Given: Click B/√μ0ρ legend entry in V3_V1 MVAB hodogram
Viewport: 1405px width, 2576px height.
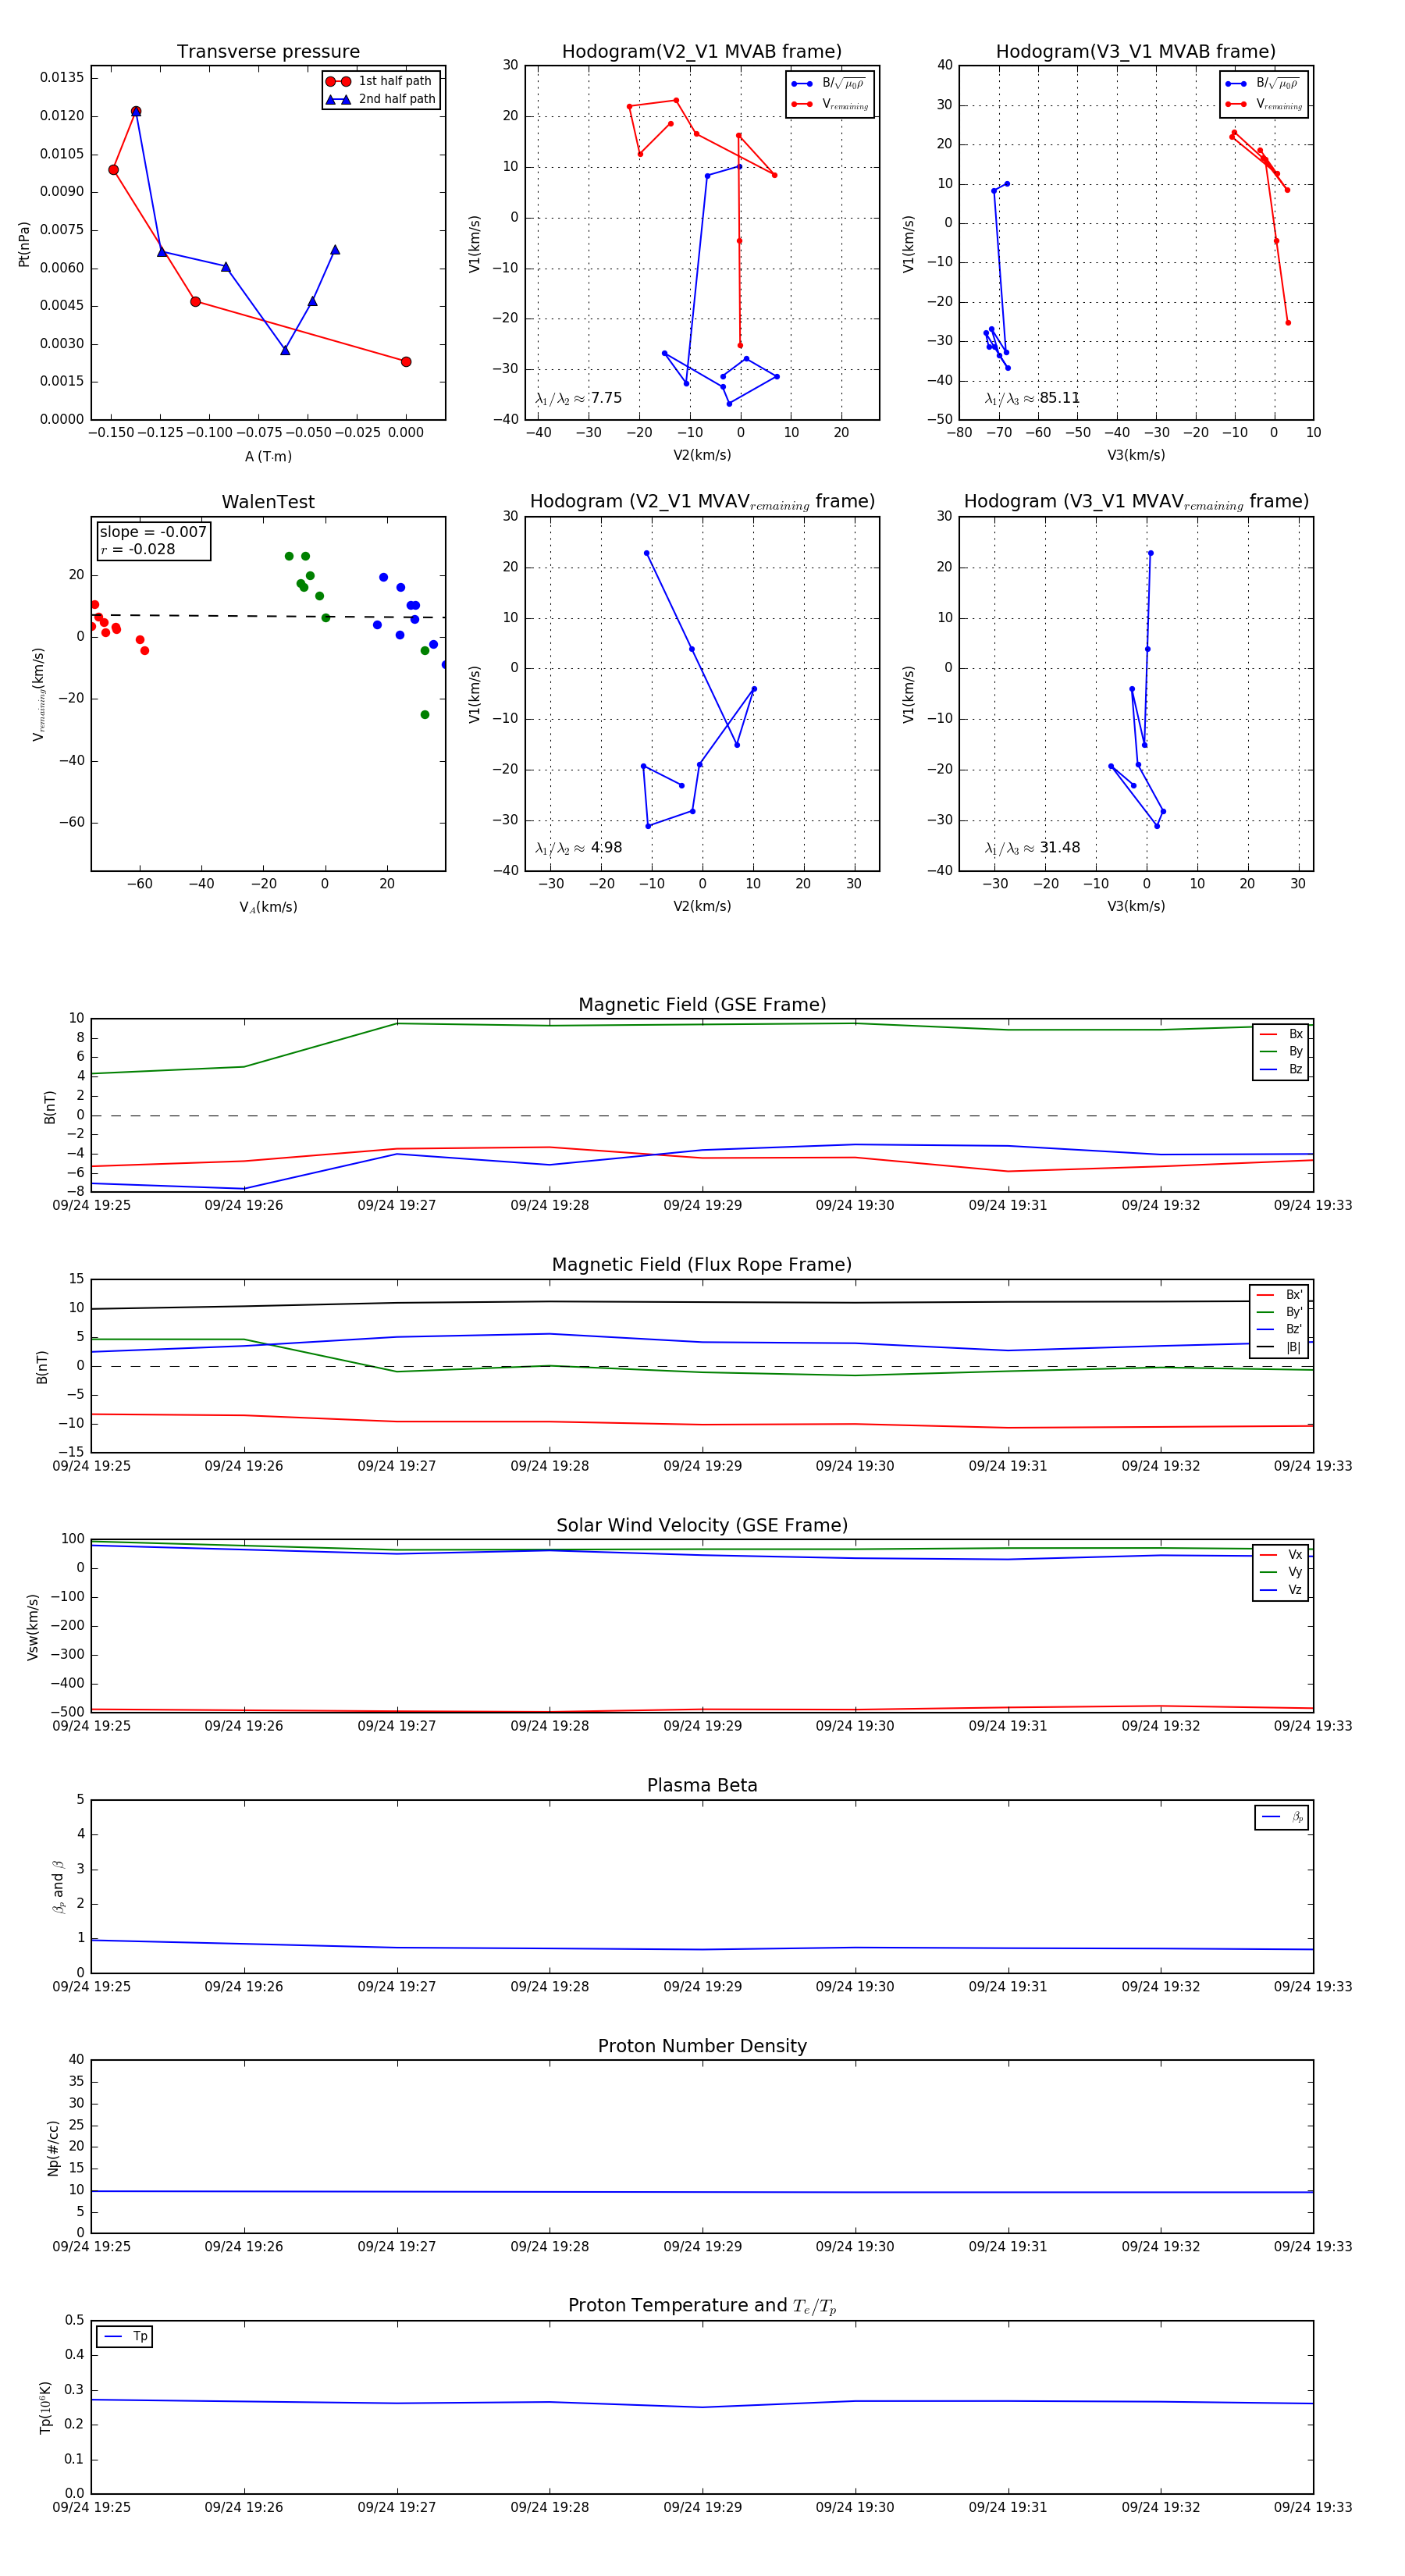Looking at the screenshot, I should click(x=1263, y=84).
